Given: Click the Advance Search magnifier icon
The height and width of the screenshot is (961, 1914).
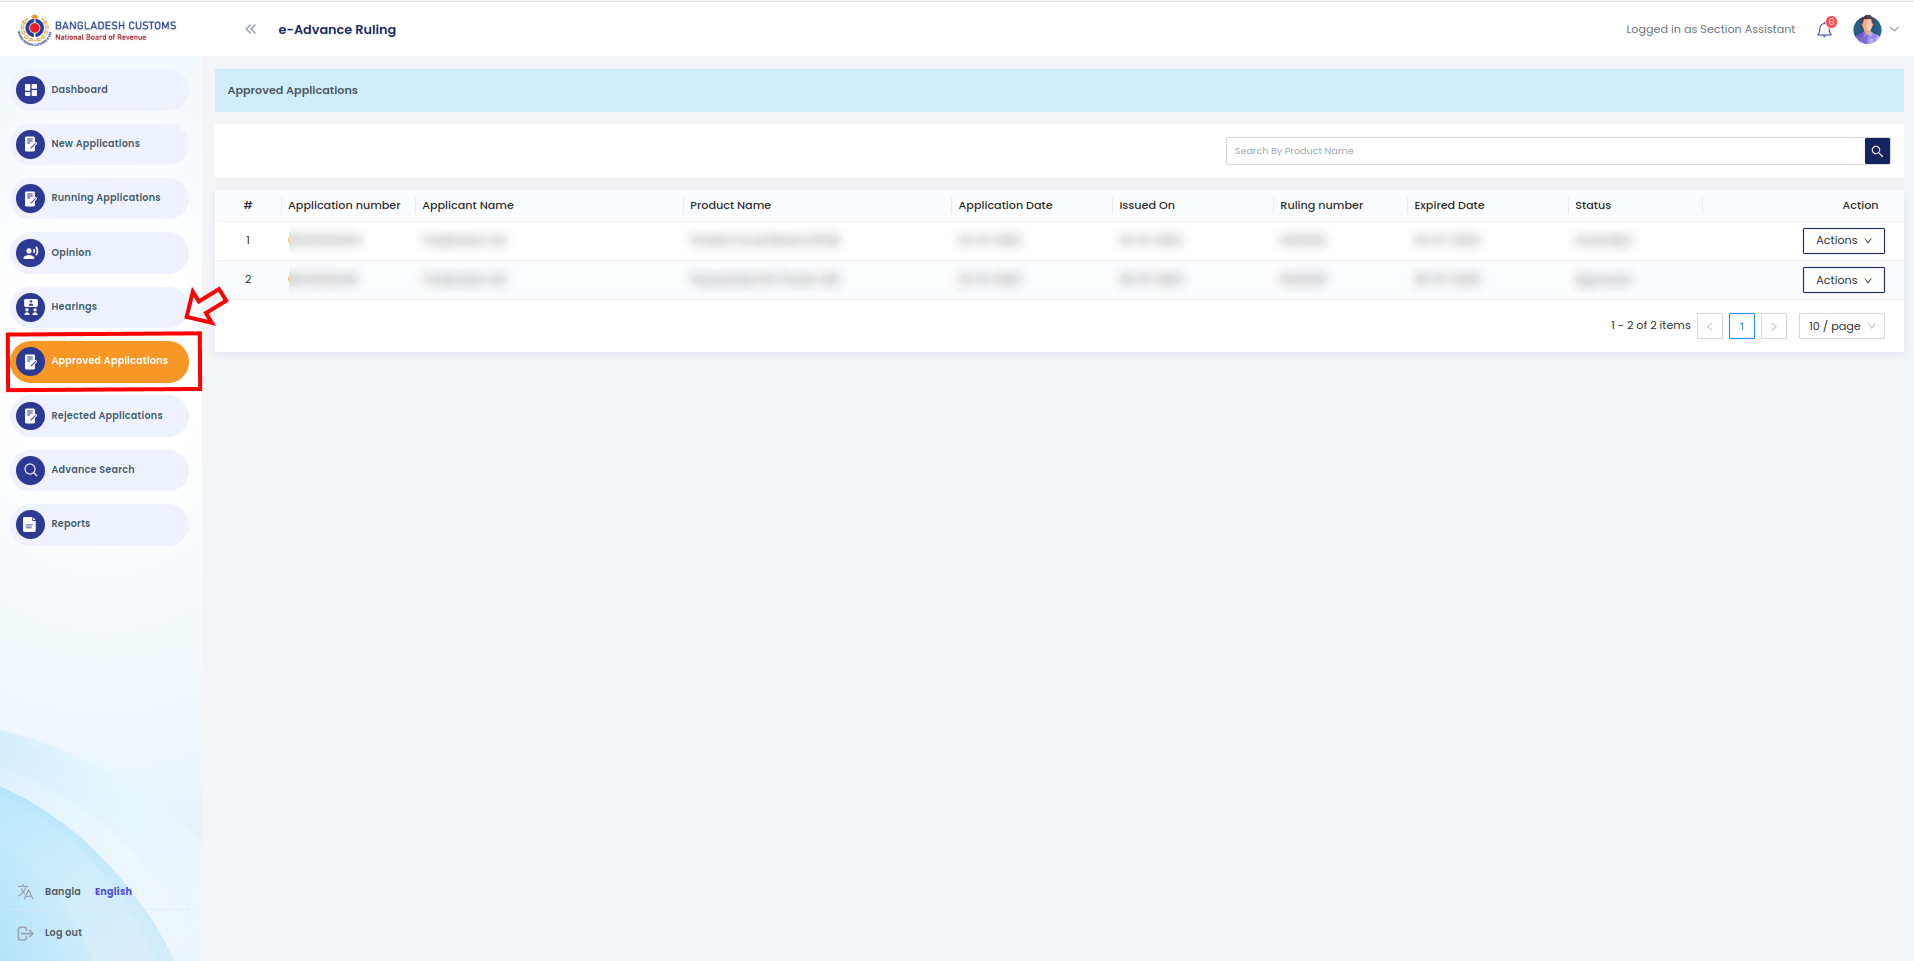Looking at the screenshot, I should [x=31, y=470].
